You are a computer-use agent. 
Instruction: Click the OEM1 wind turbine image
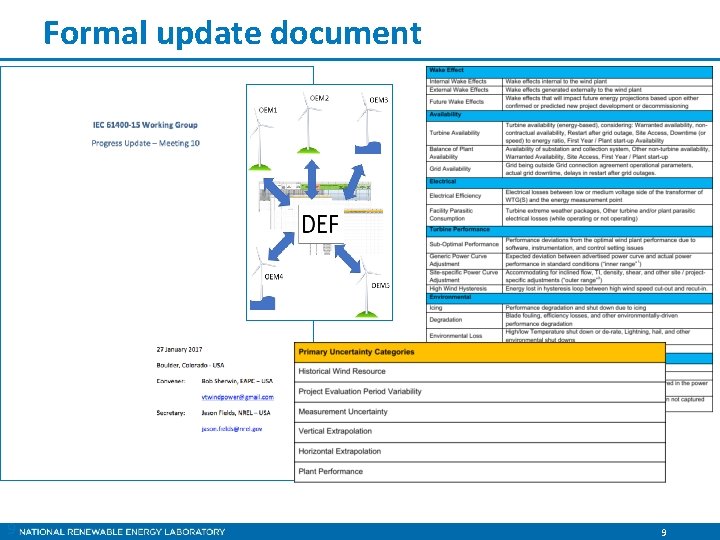(260, 141)
